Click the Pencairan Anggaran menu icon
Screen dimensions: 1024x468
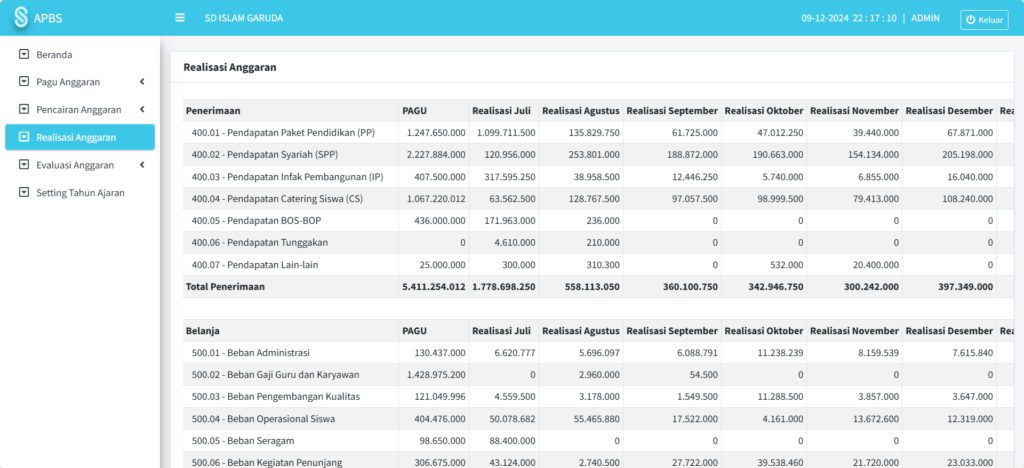pyautogui.click(x=24, y=110)
